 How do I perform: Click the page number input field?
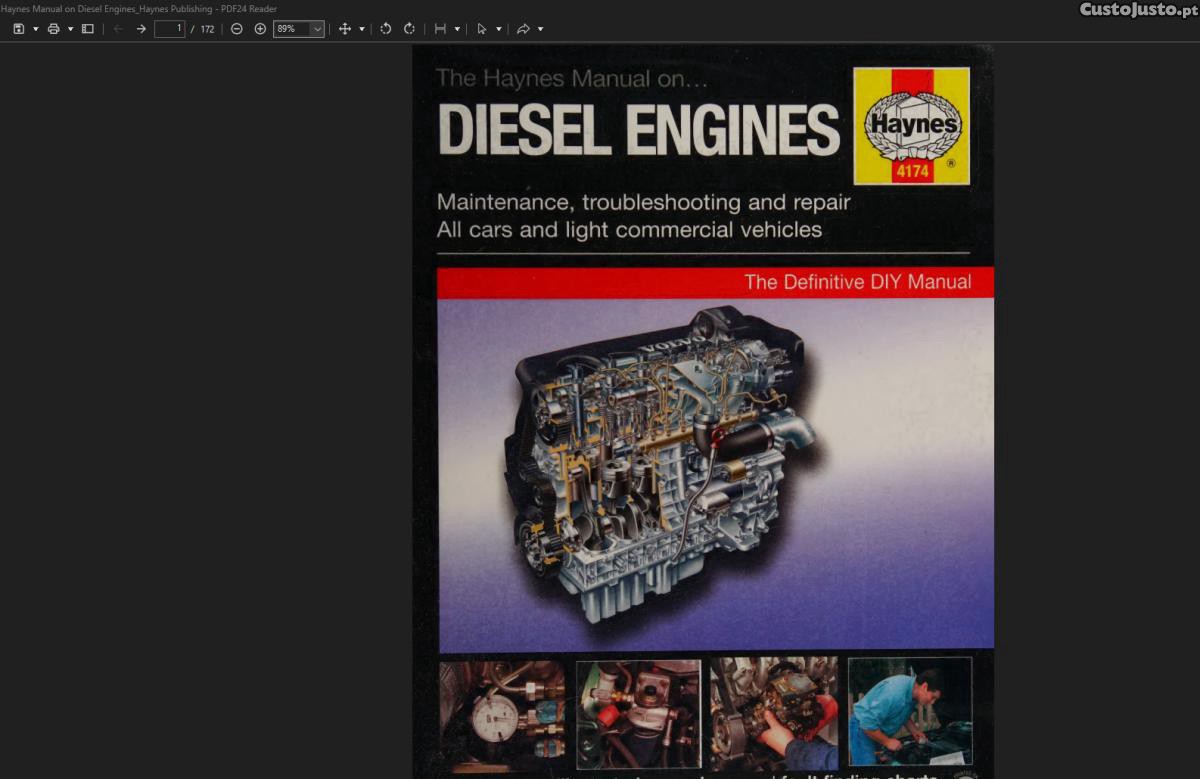pyautogui.click(x=170, y=29)
